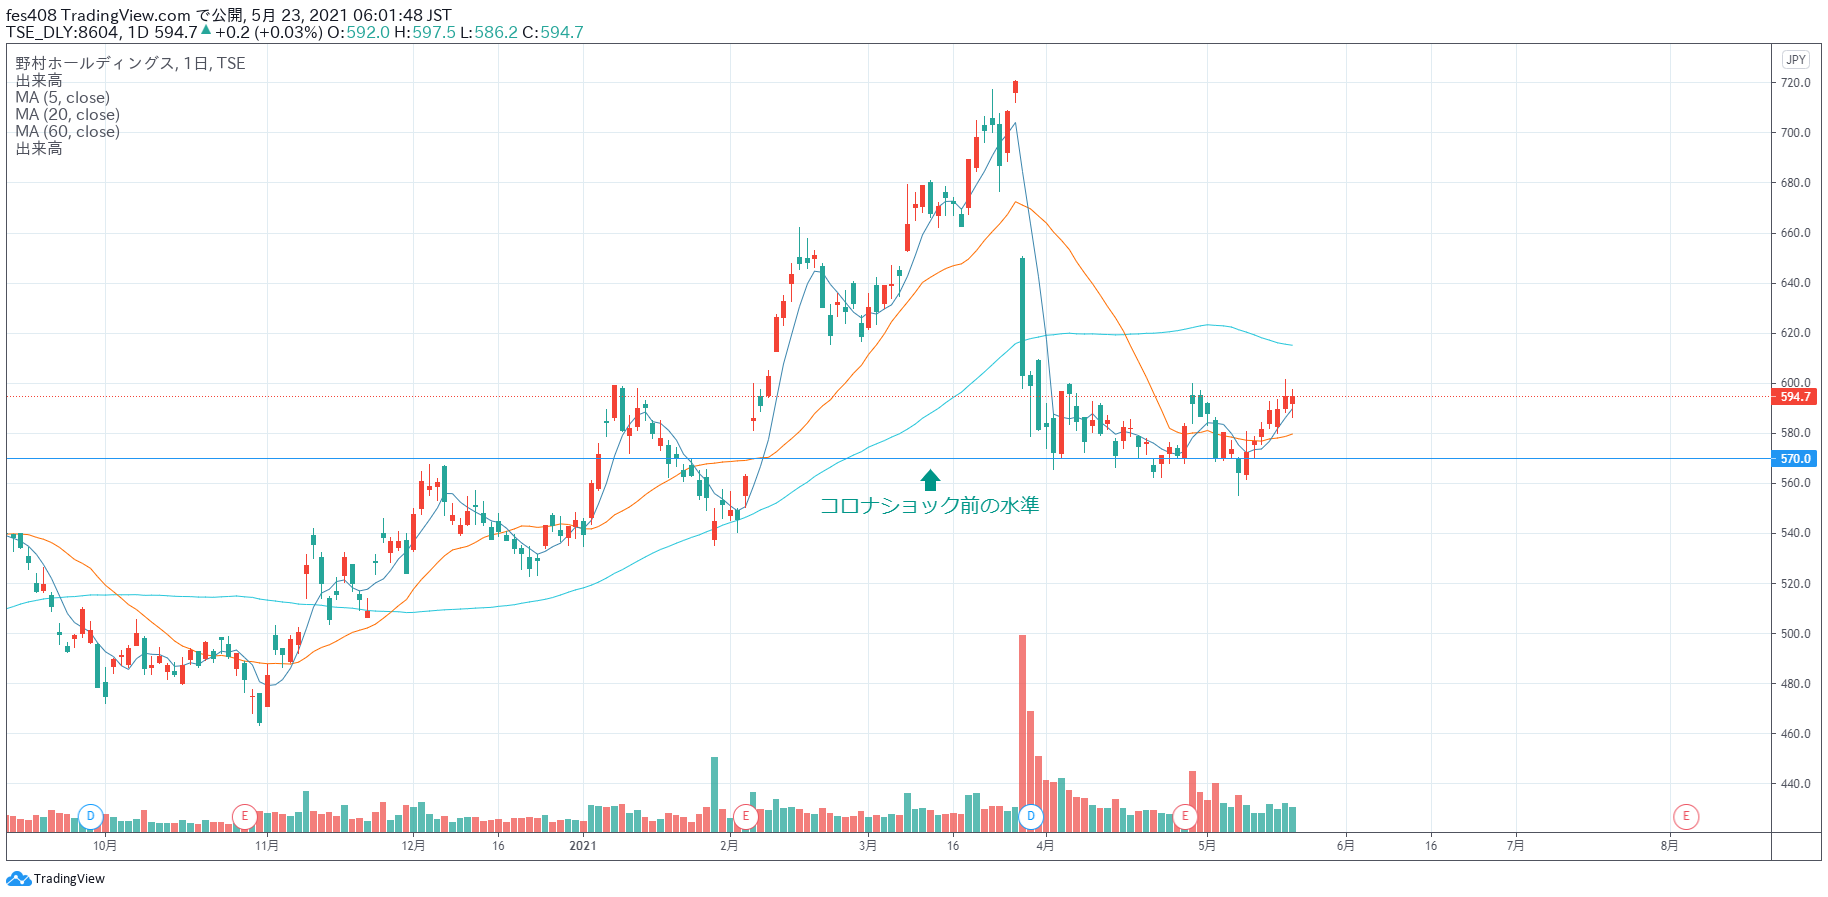Click the dividend D marker near 4月
This screenshot has height=897, width=1828.
pyautogui.click(x=1031, y=816)
